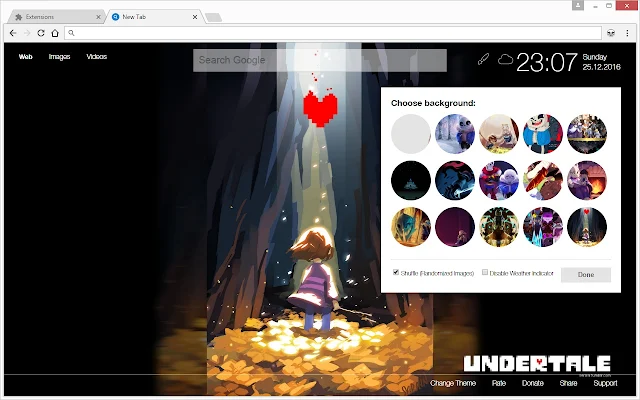Open the browser home page icon
This screenshot has width=640, height=400.
tap(55, 33)
